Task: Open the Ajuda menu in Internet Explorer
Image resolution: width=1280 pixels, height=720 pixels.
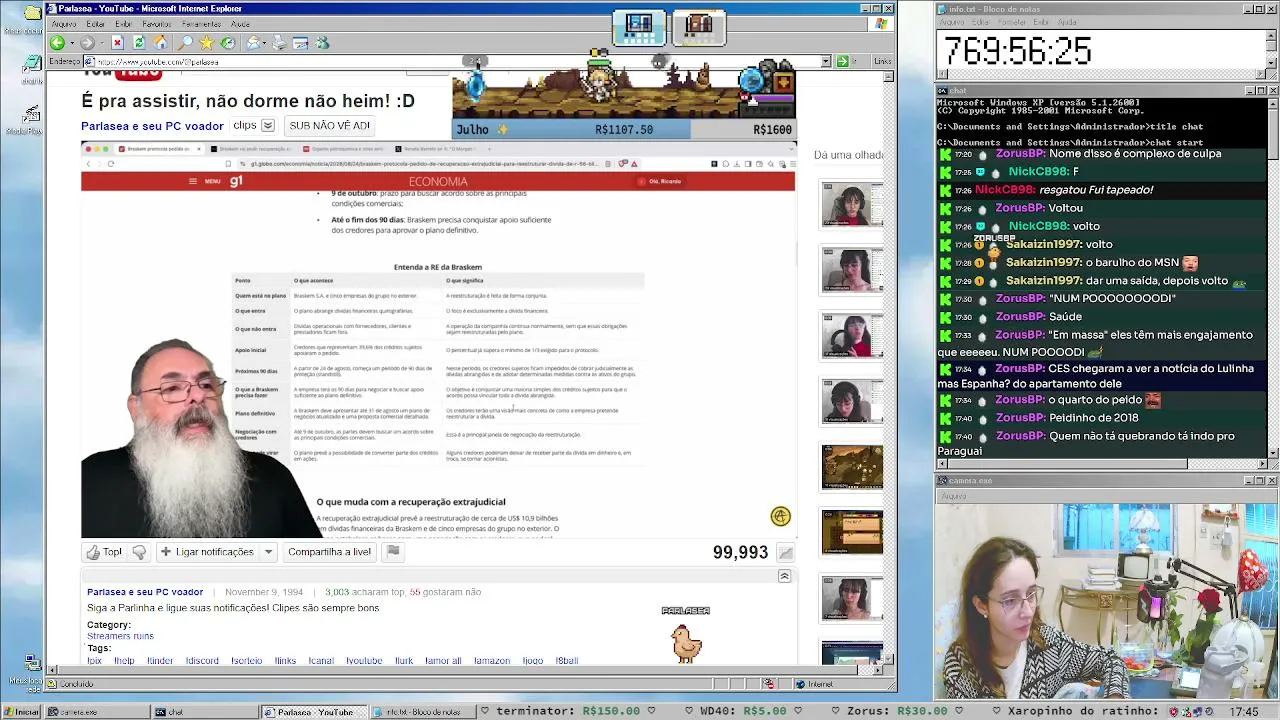Action: (240, 24)
